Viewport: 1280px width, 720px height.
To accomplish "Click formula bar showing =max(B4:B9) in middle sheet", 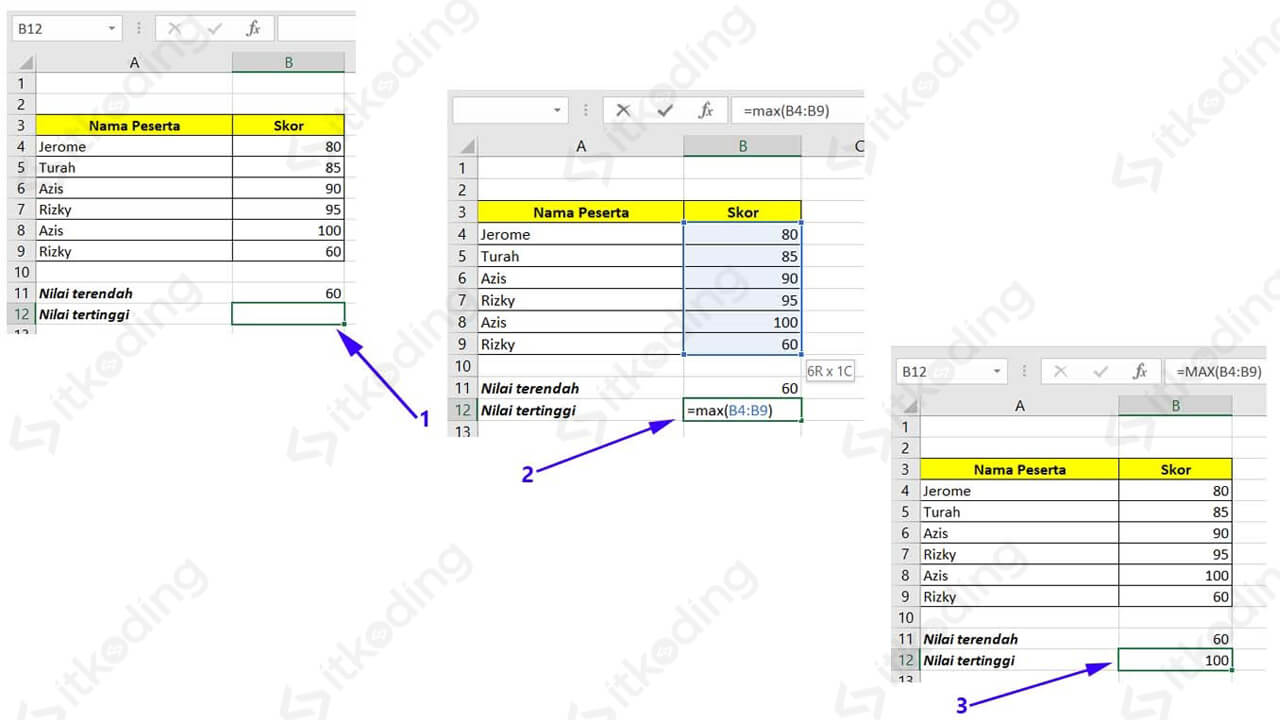I will (797, 110).
